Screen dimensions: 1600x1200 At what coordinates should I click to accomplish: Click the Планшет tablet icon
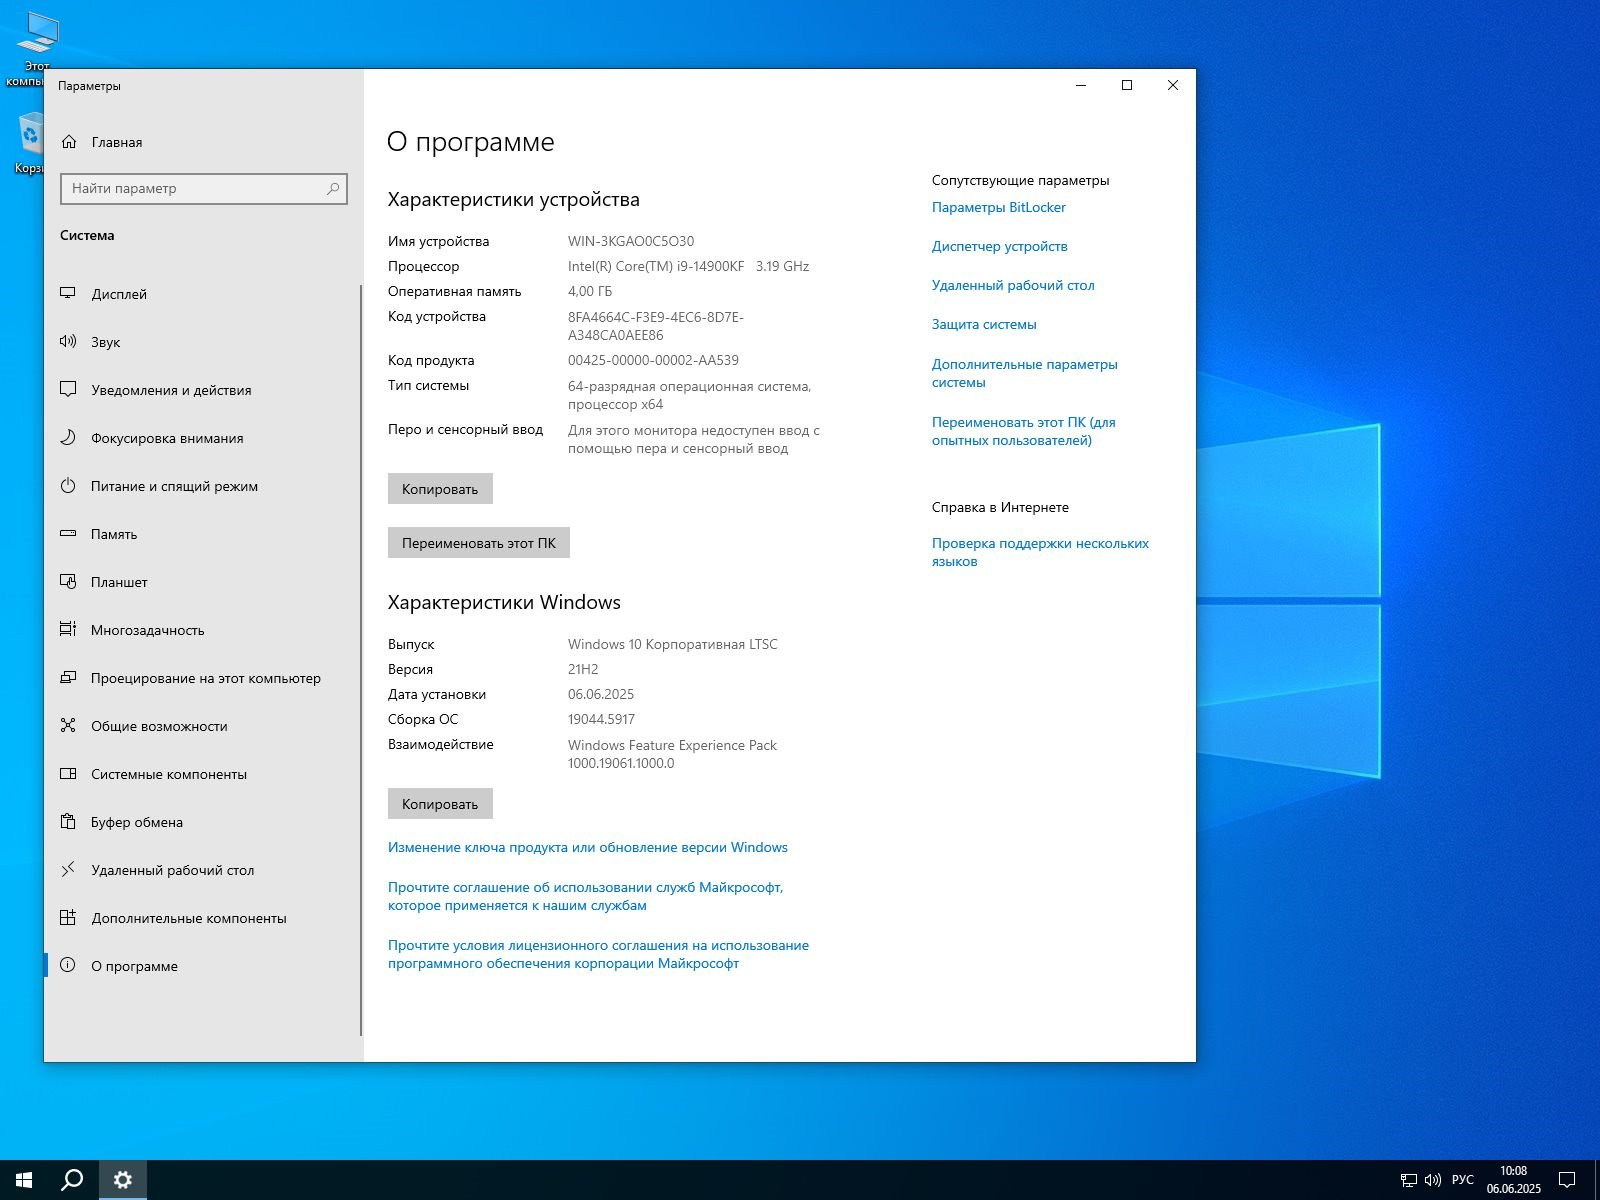pyautogui.click(x=68, y=582)
